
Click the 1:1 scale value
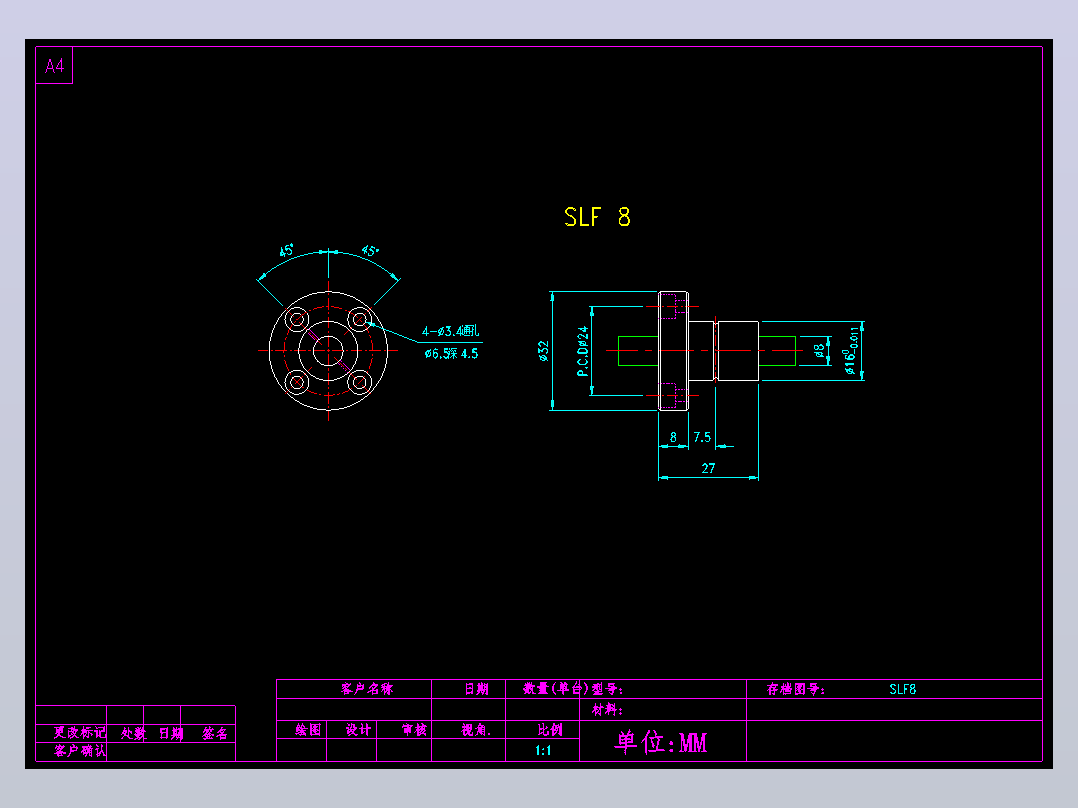tap(543, 750)
